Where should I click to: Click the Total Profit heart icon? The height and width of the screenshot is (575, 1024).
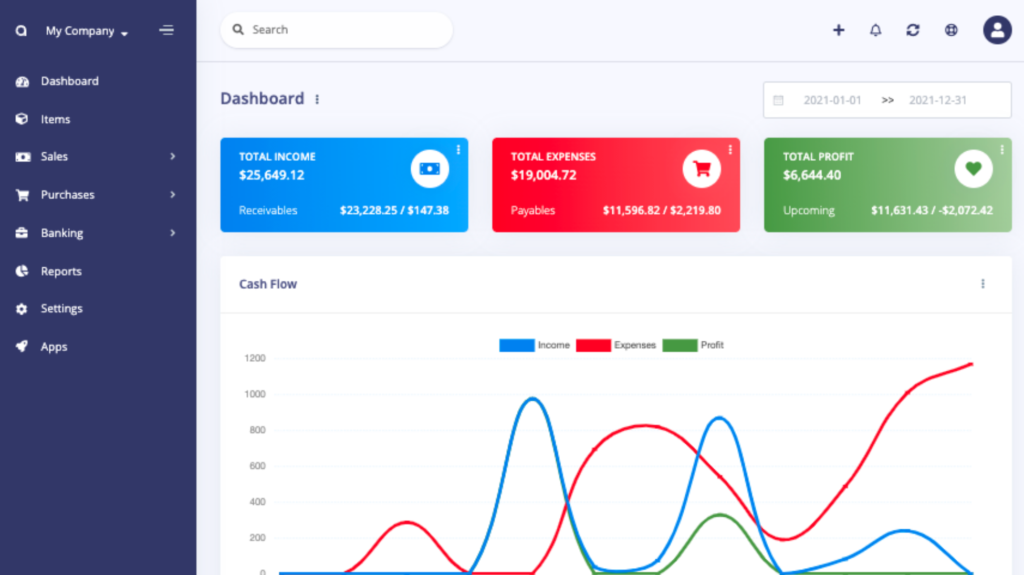point(974,169)
